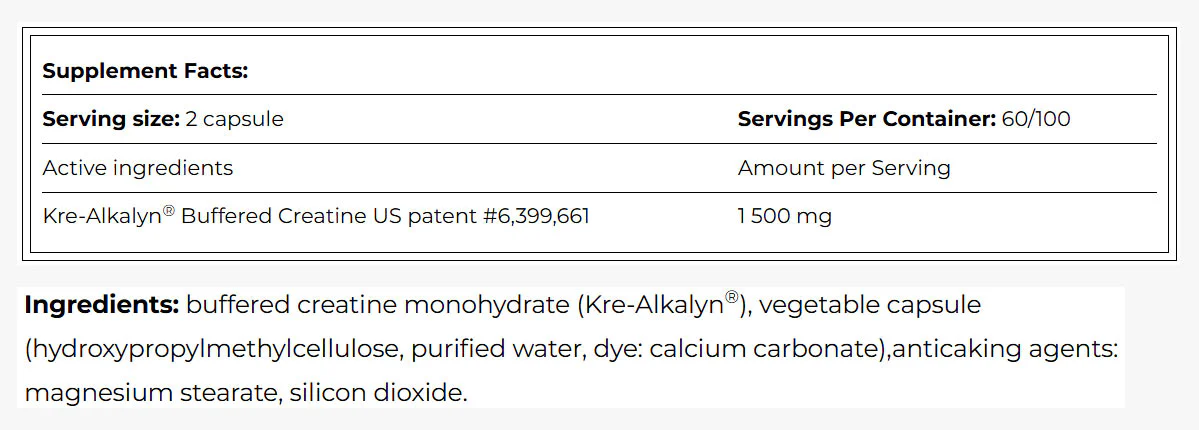Click buffered creatine monohydrate text
Screen dimensions: 1199x430
(375, 305)
